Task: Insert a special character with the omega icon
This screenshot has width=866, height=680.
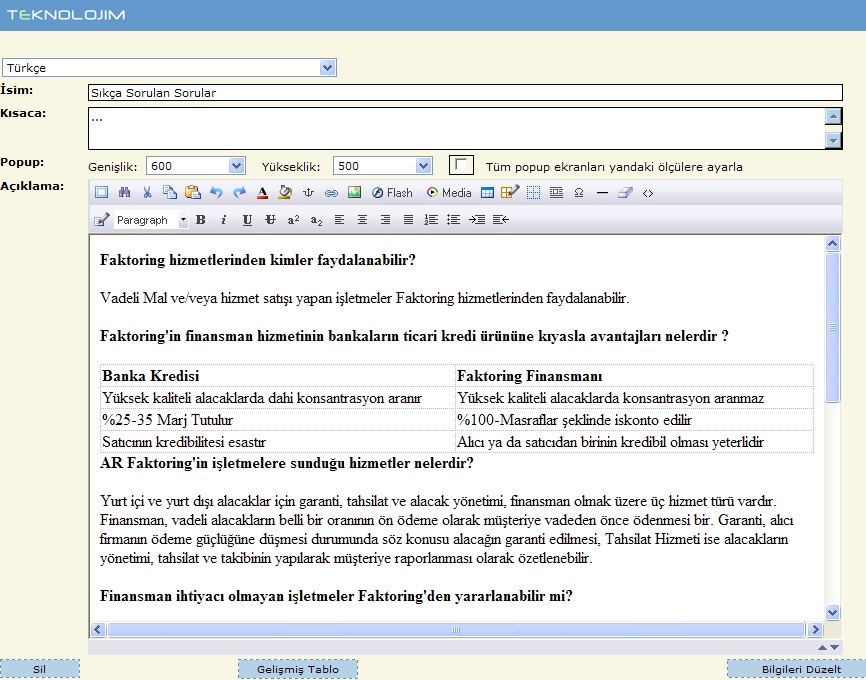Action: click(579, 192)
